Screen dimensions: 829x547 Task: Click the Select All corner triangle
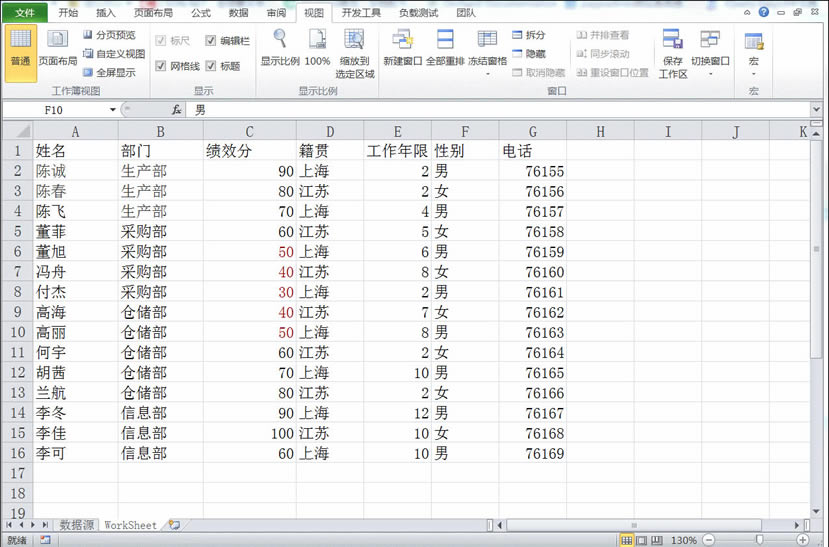(x=17, y=131)
